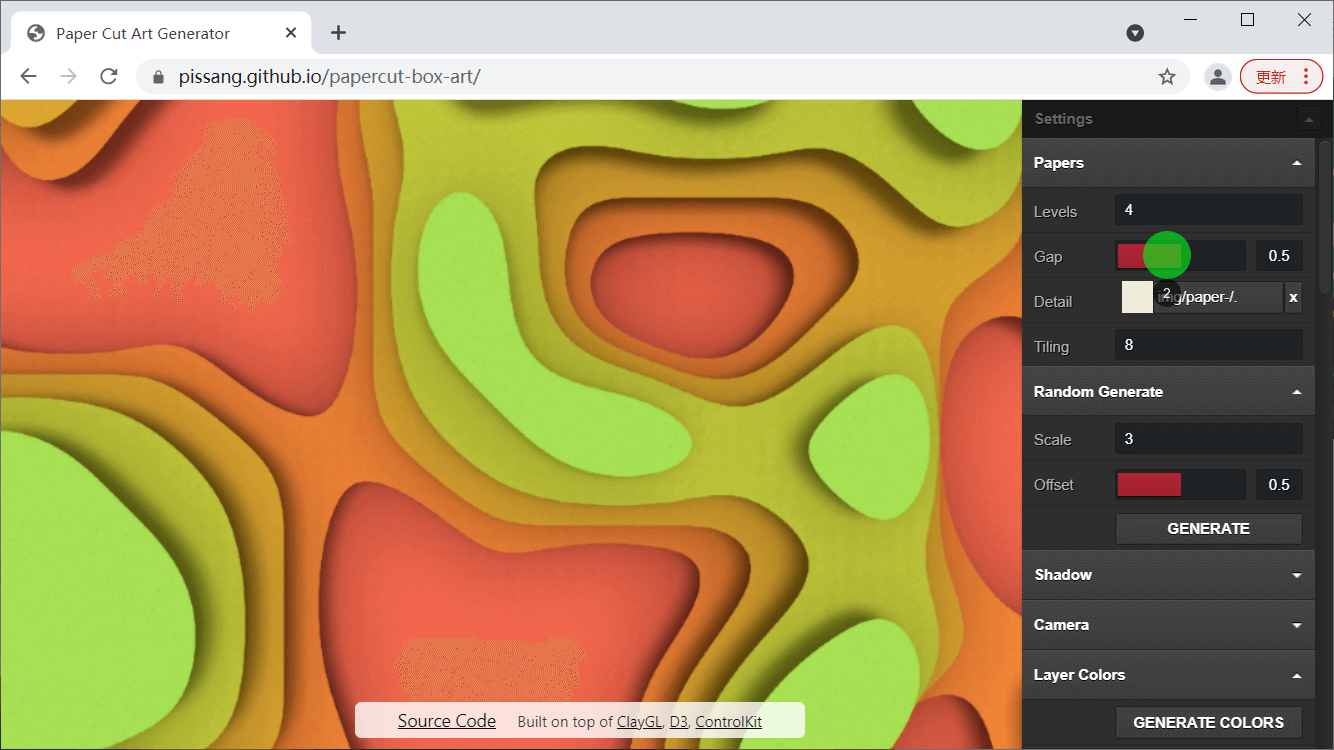Image resolution: width=1334 pixels, height=750 pixels.
Task: Open the ControlKit link
Action: pyautogui.click(x=729, y=722)
